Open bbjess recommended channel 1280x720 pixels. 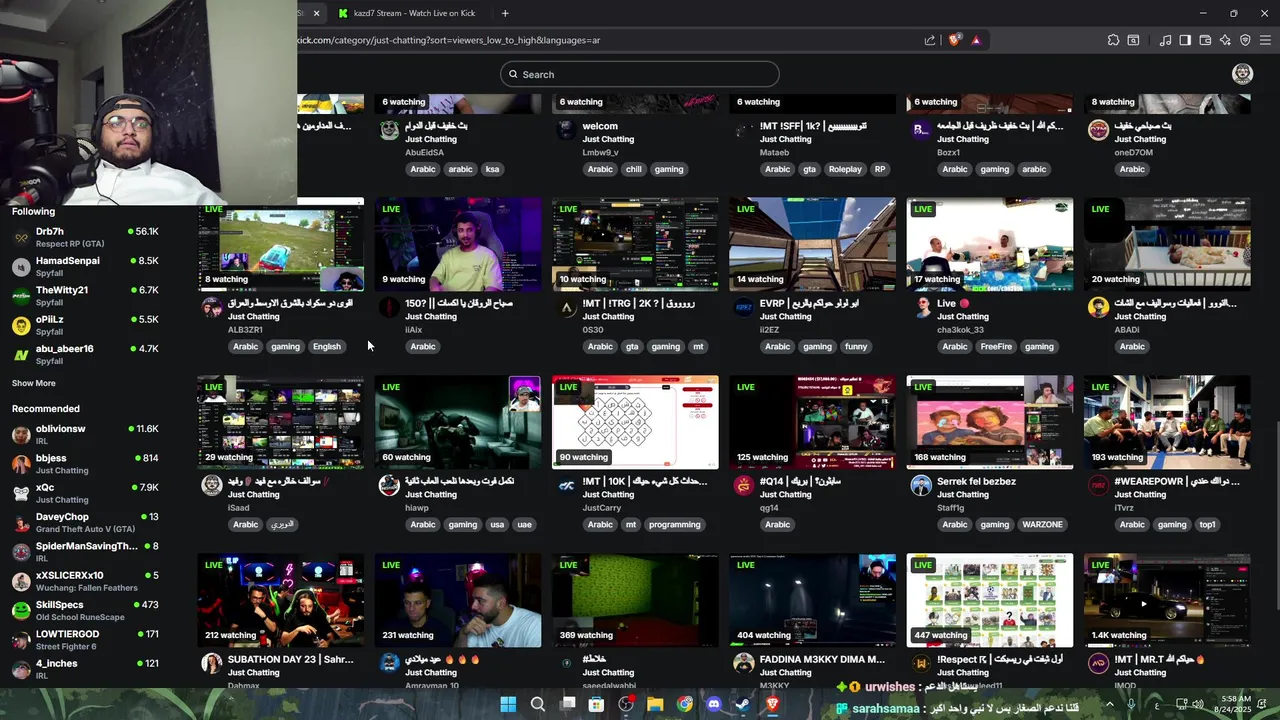(x=85, y=464)
